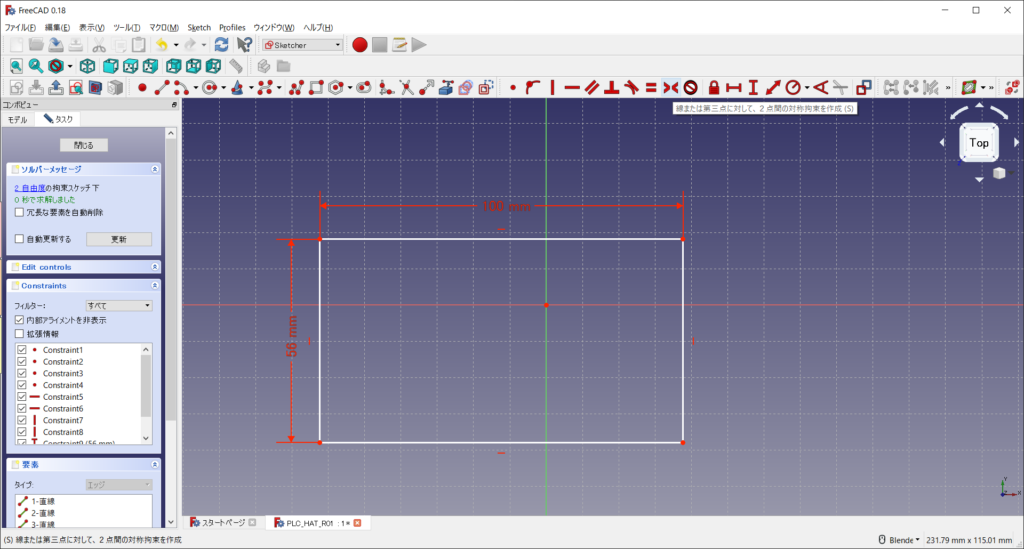
Task: Activate the create rectangle tool
Action: click(x=316, y=87)
